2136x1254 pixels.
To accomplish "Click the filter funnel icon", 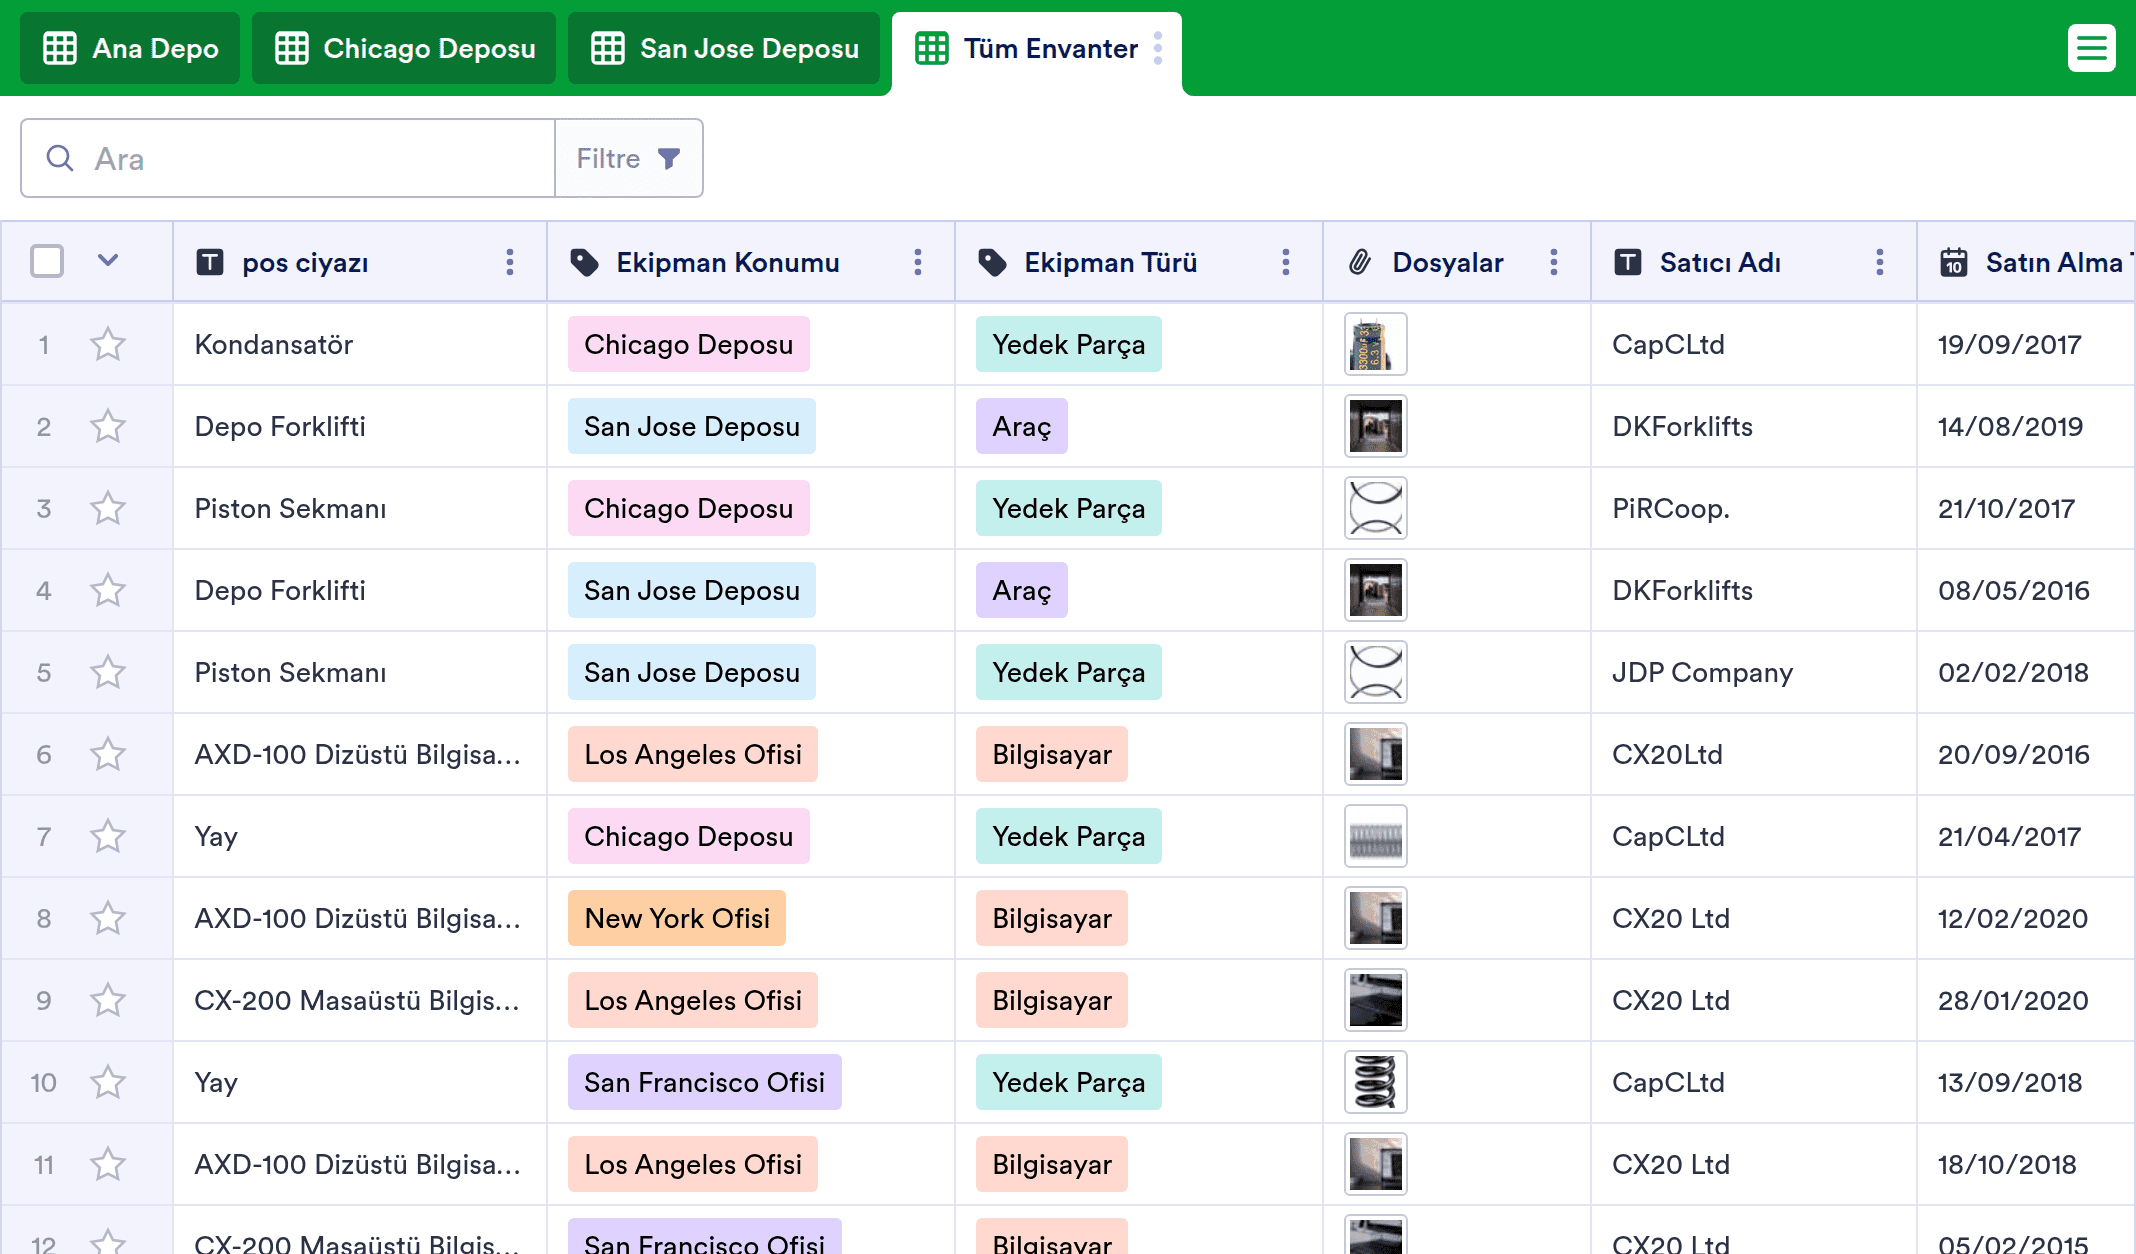I will click(669, 158).
